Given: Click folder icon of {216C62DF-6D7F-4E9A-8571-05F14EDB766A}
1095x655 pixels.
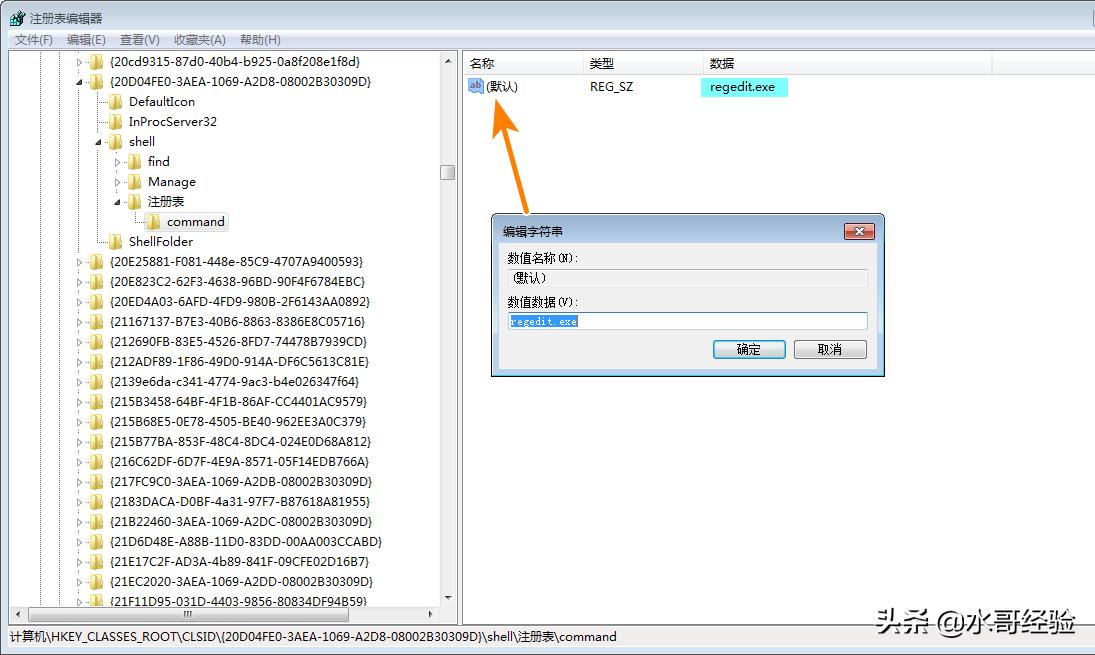Looking at the screenshot, I should (x=96, y=462).
